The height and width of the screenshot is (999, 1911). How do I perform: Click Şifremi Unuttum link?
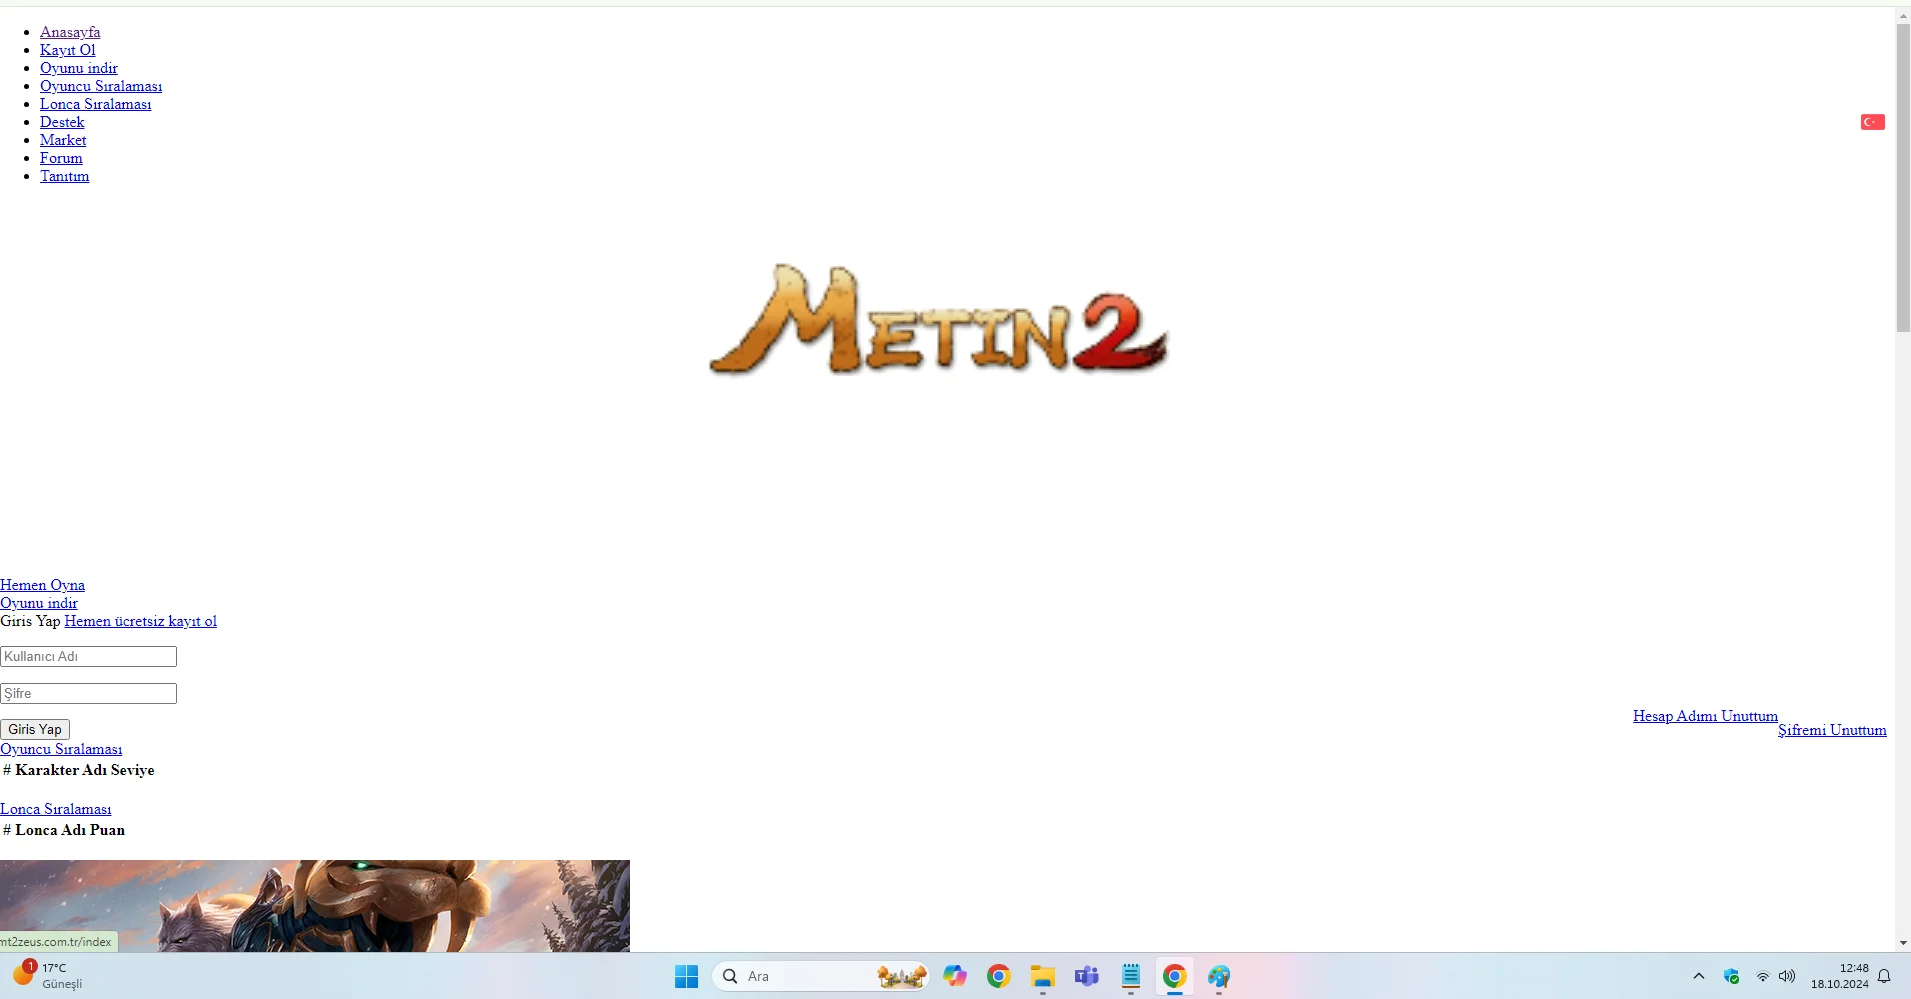(x=1832, y=730)
